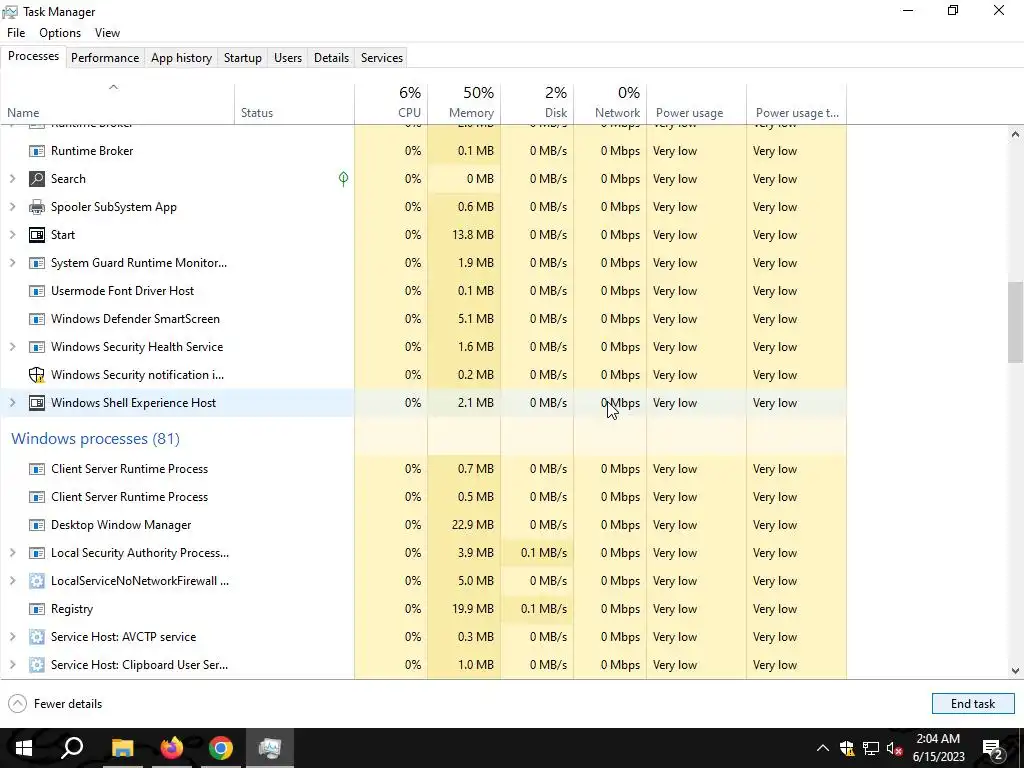Click the Registry process icon
1024x768 pixels.
37,609
